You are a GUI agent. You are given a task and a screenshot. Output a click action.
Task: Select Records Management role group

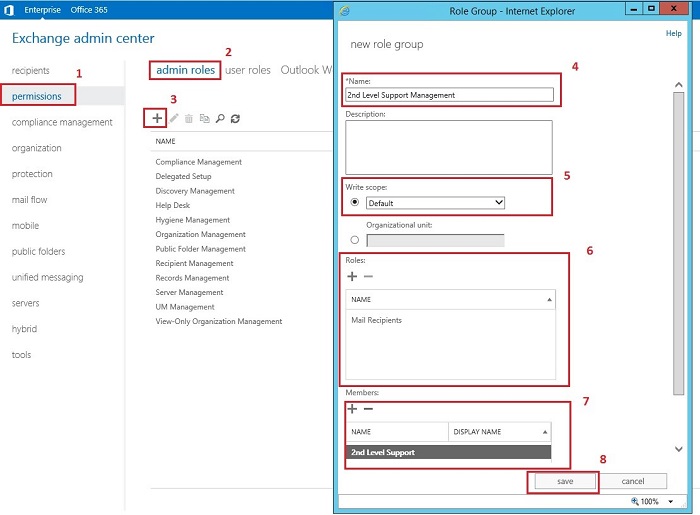coord(192,278)
